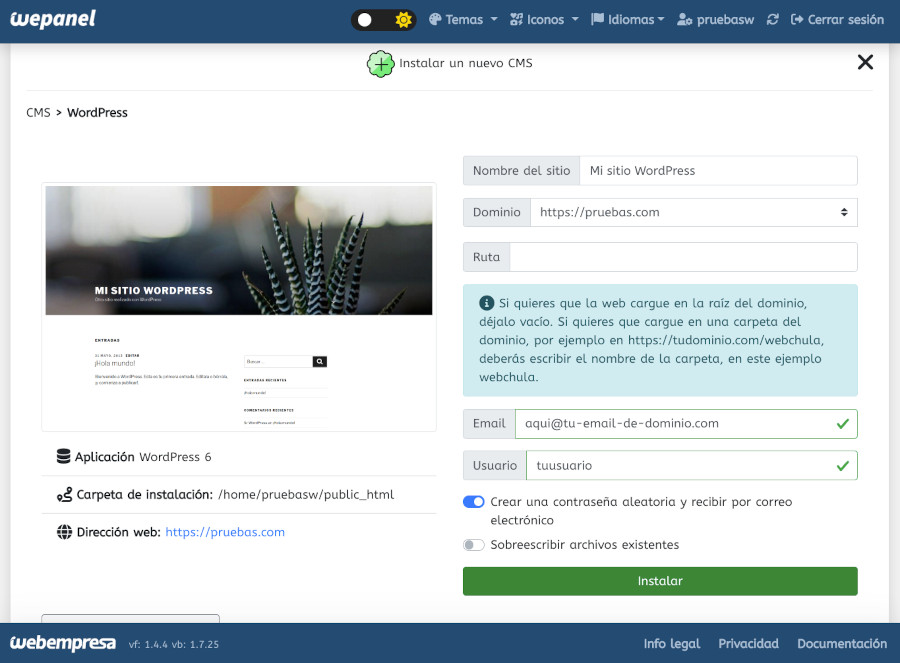
Task: Open Privacidad footer link
Action: click(748, 643)
